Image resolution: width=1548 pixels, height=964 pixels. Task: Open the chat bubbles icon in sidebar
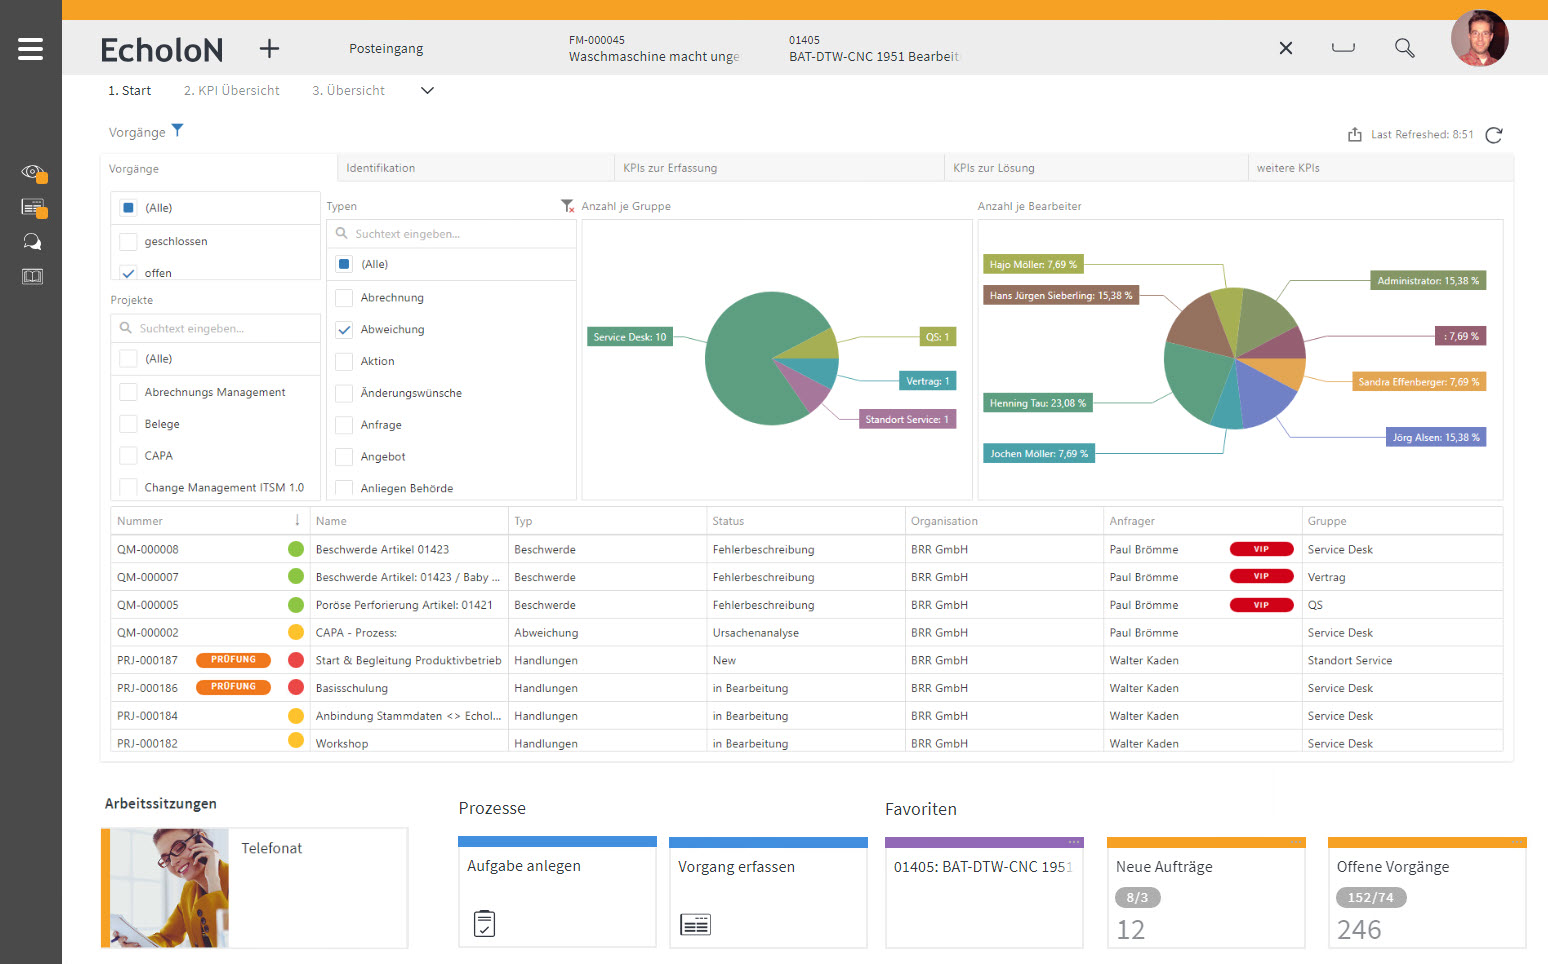[32, 241]
